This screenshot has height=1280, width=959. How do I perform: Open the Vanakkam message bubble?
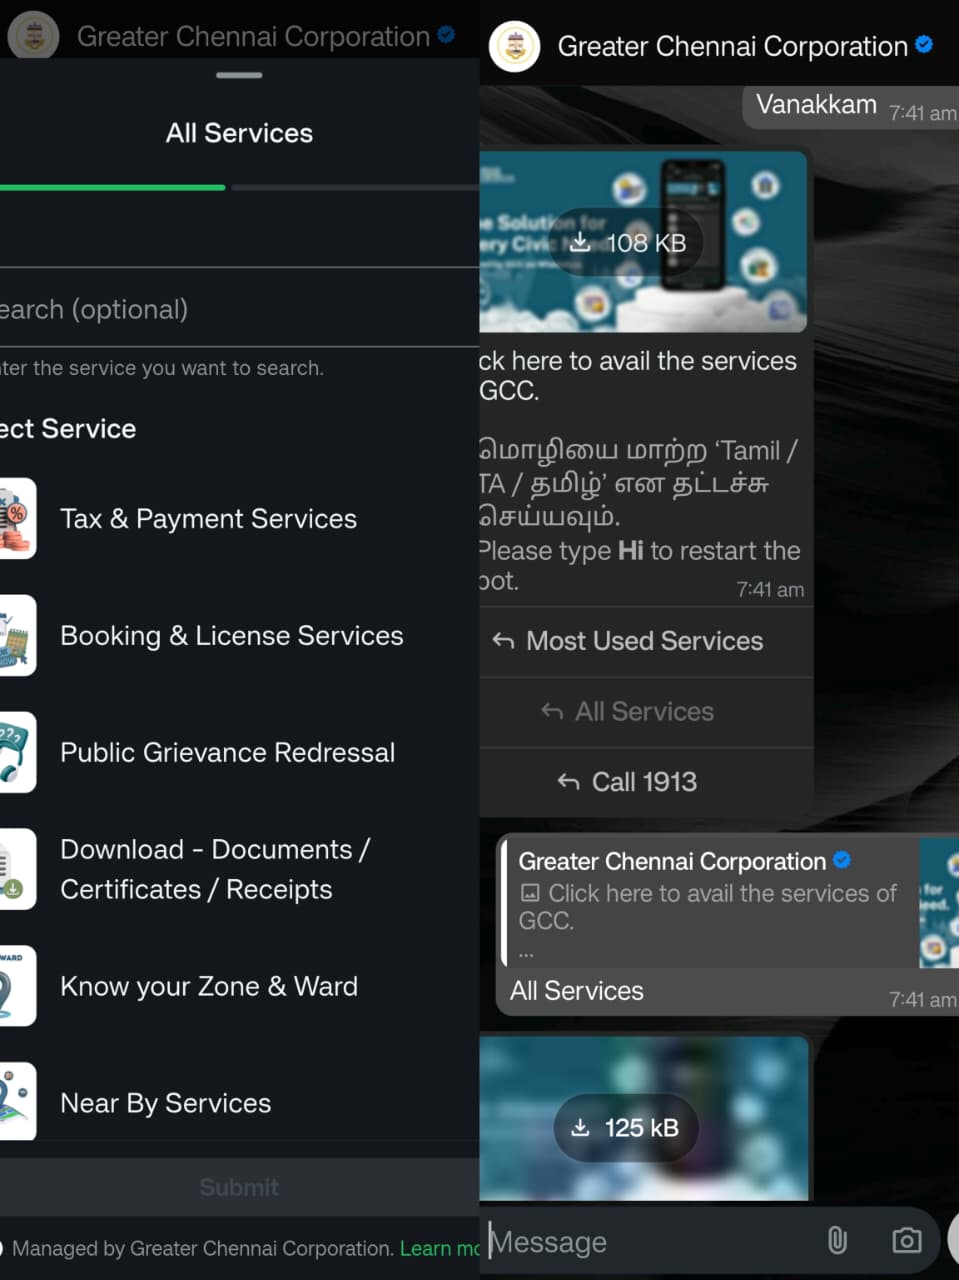click(850, 107)
